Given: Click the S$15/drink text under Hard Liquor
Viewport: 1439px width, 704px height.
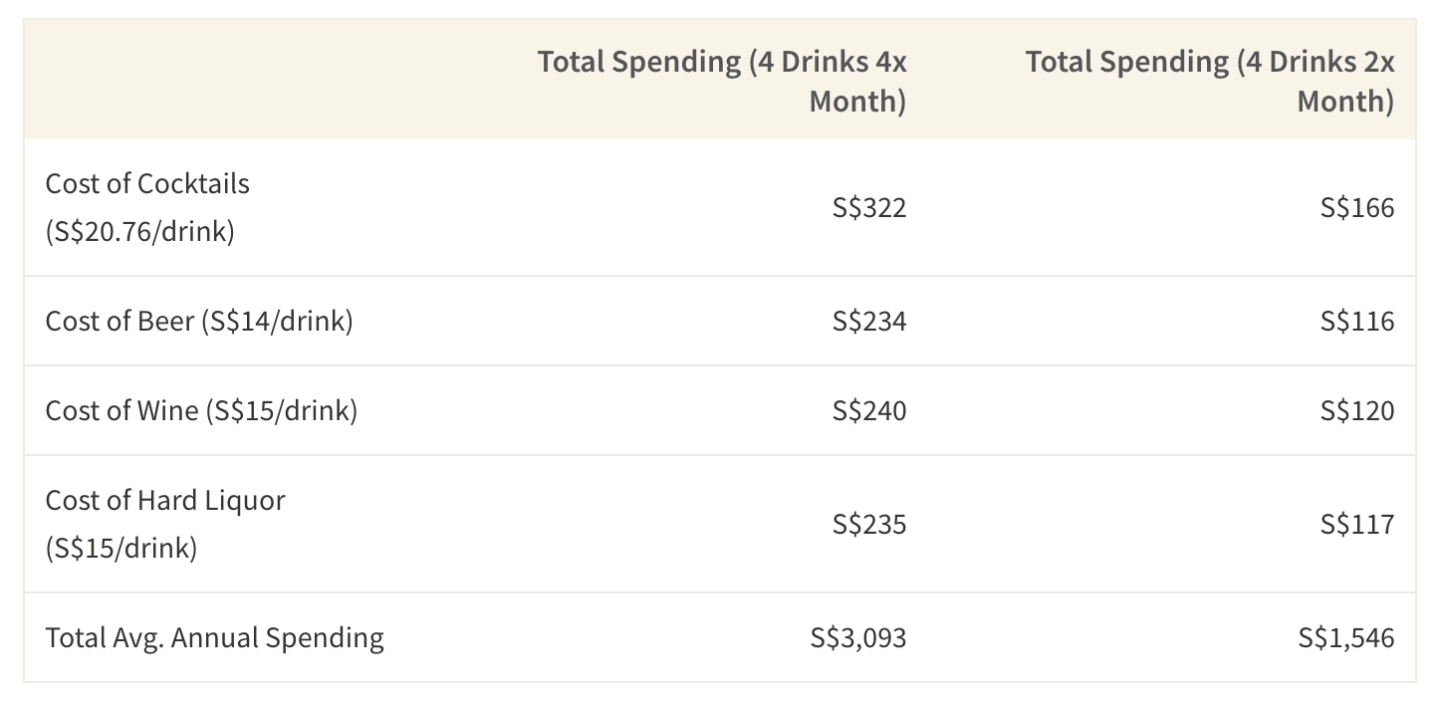Looking at the screenshot, I should (x=121, y=548).
